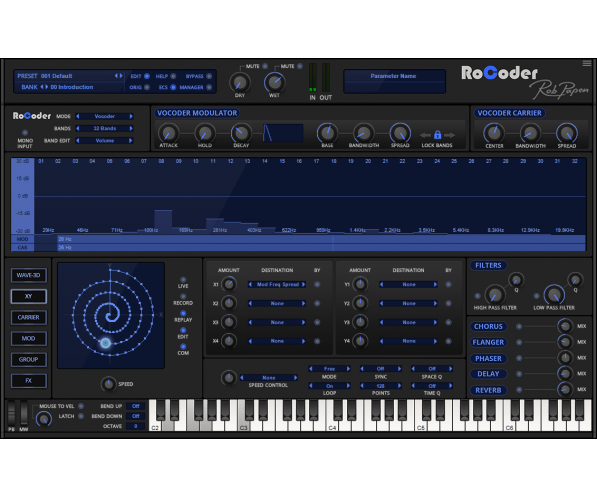The height and width of the screenshot is (497, 597).
Task: Switch to the CARRIER page
Action: (29, 317)
